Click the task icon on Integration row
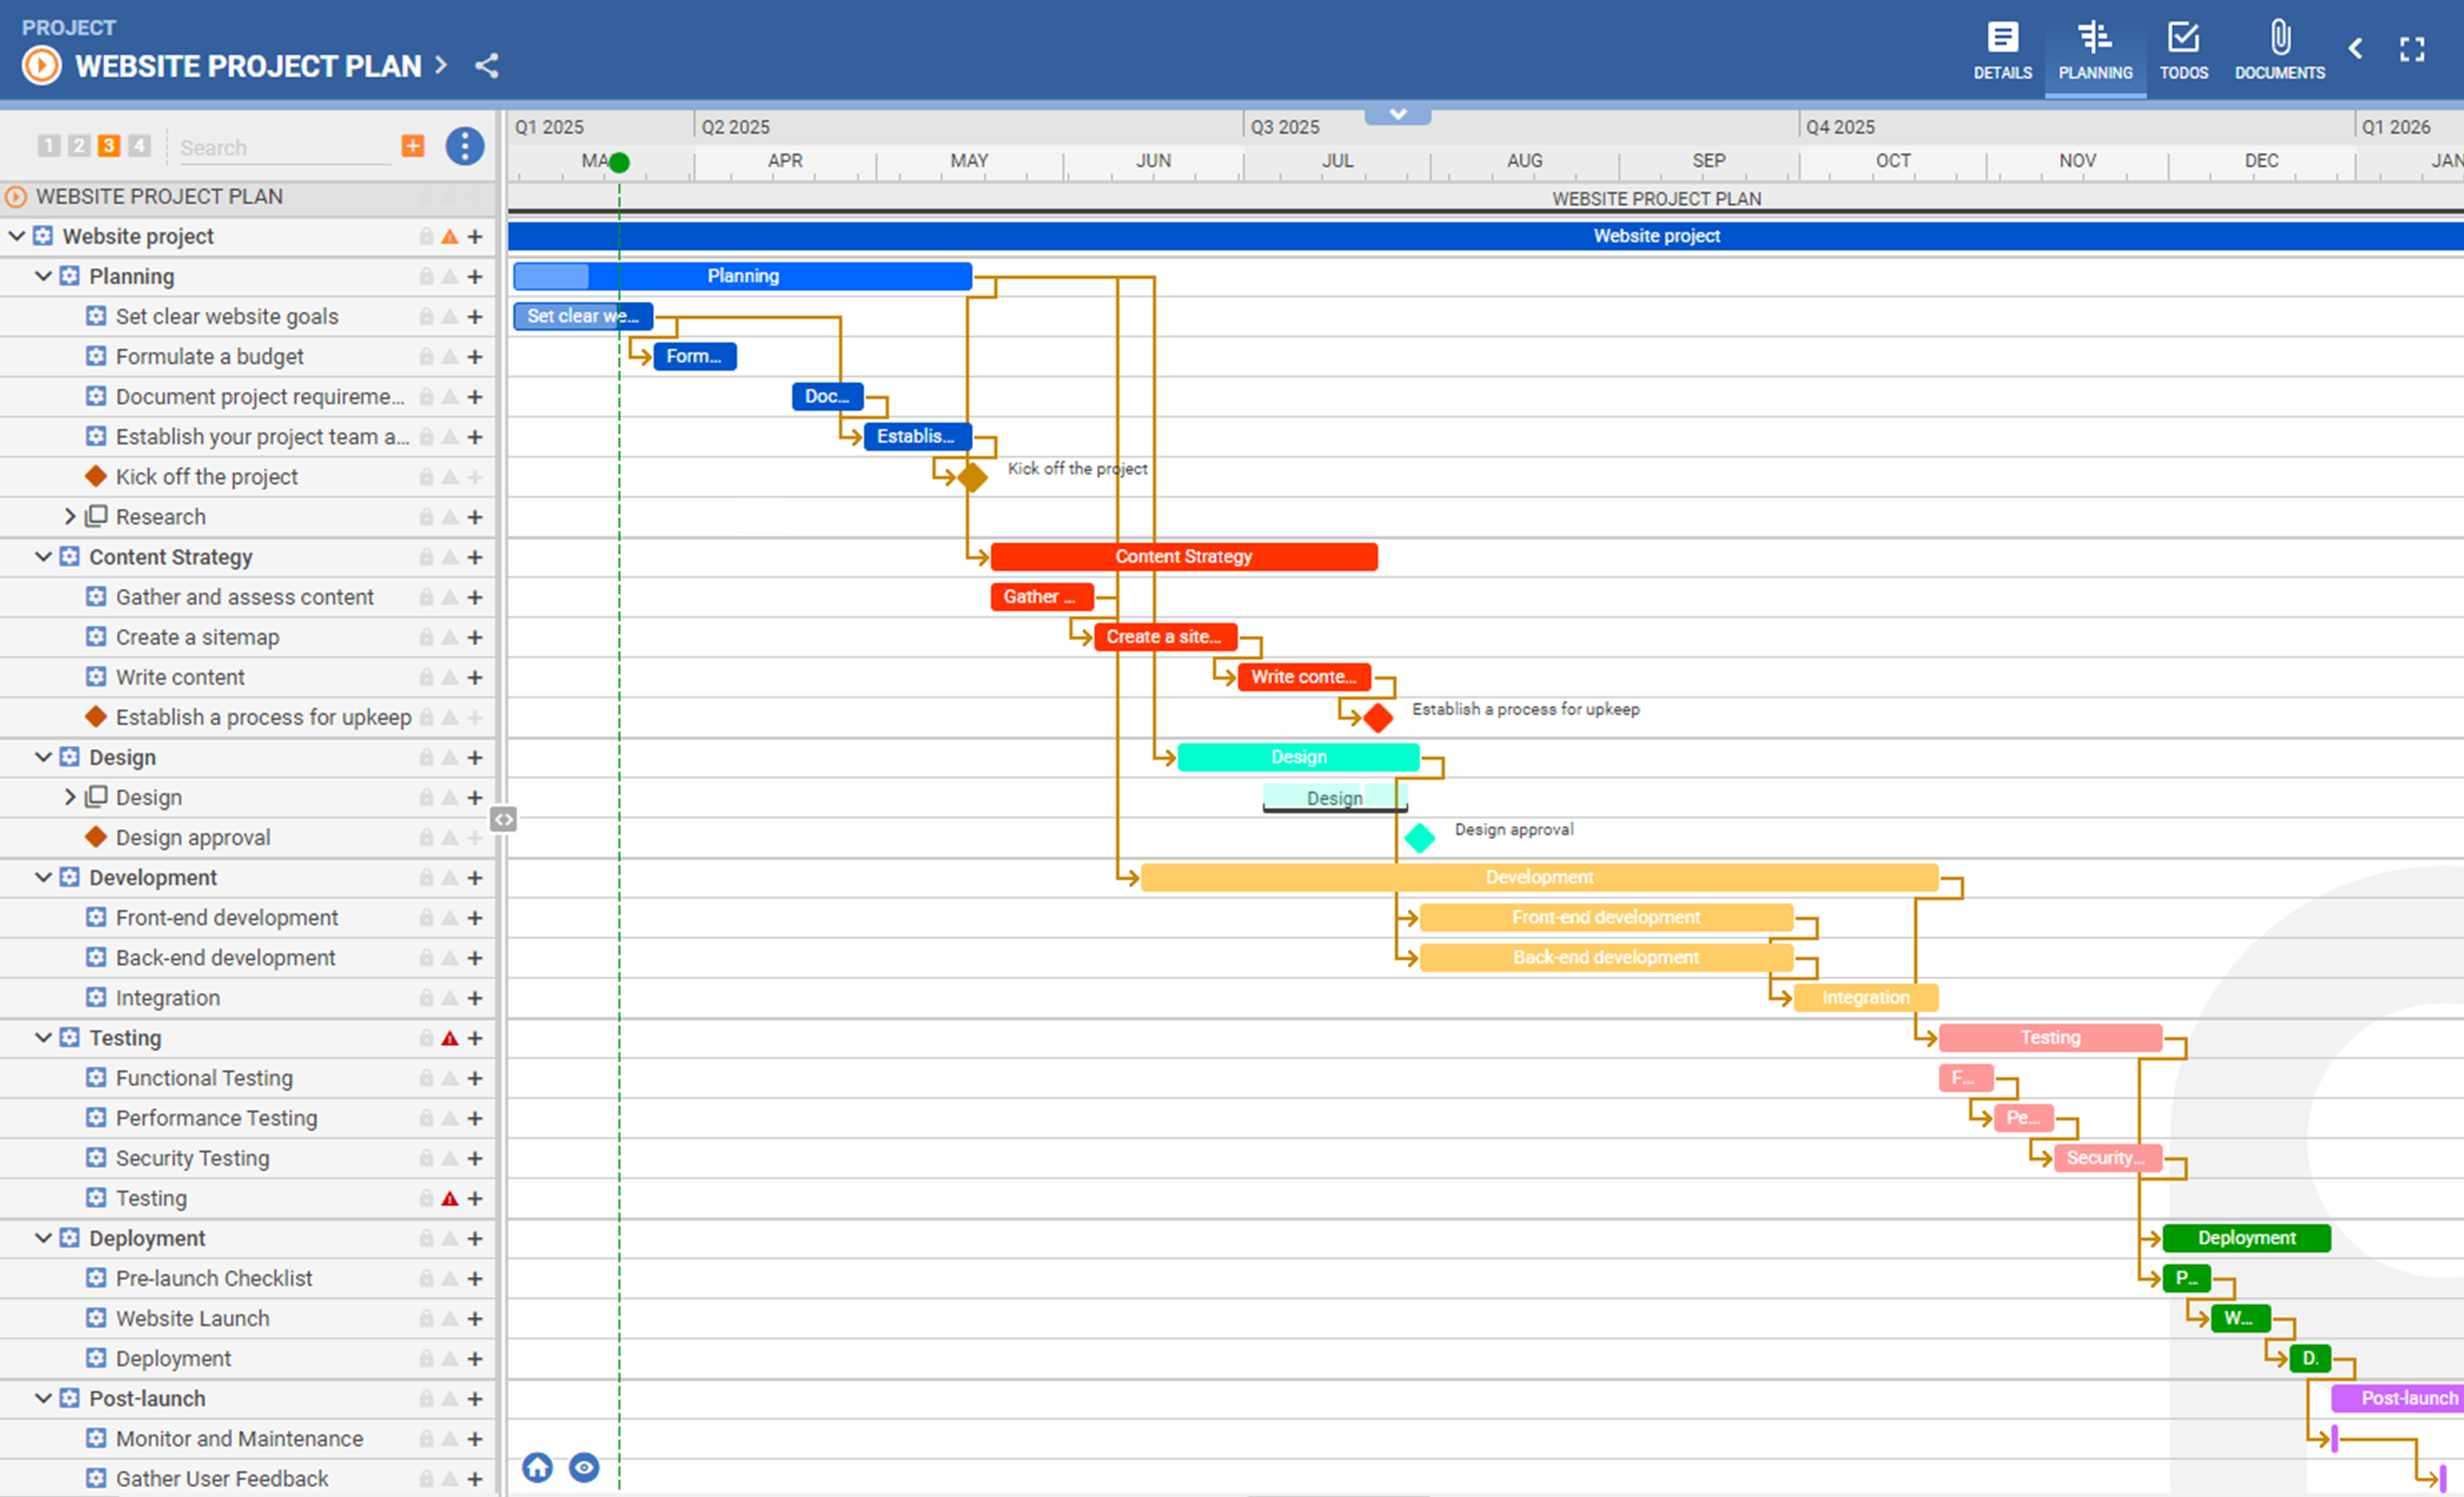This screenshot has width=2464, height=1497. click(x=96, y=997)
